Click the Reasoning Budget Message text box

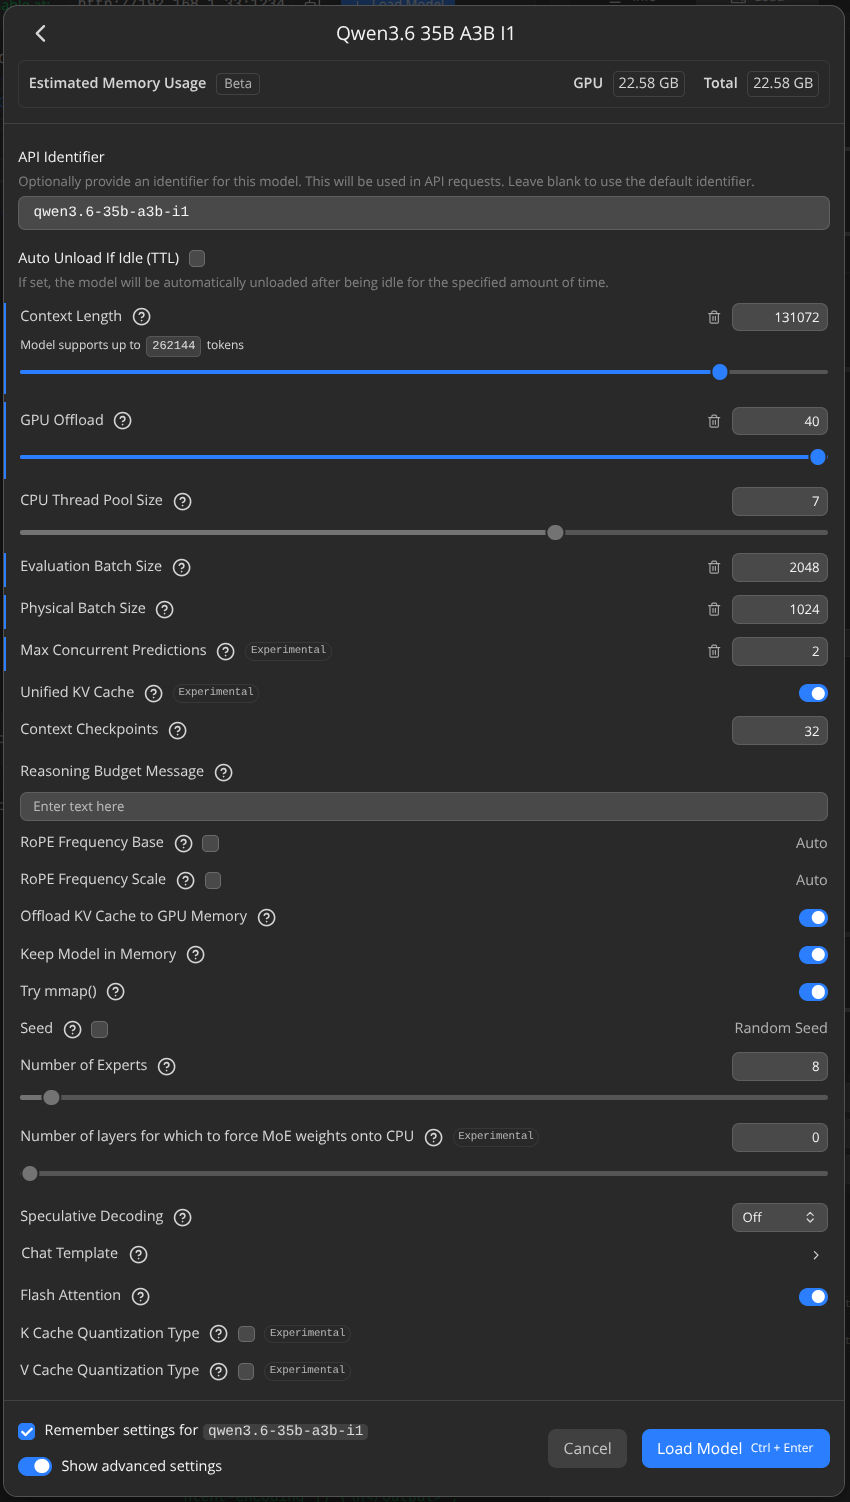point(424,806)
